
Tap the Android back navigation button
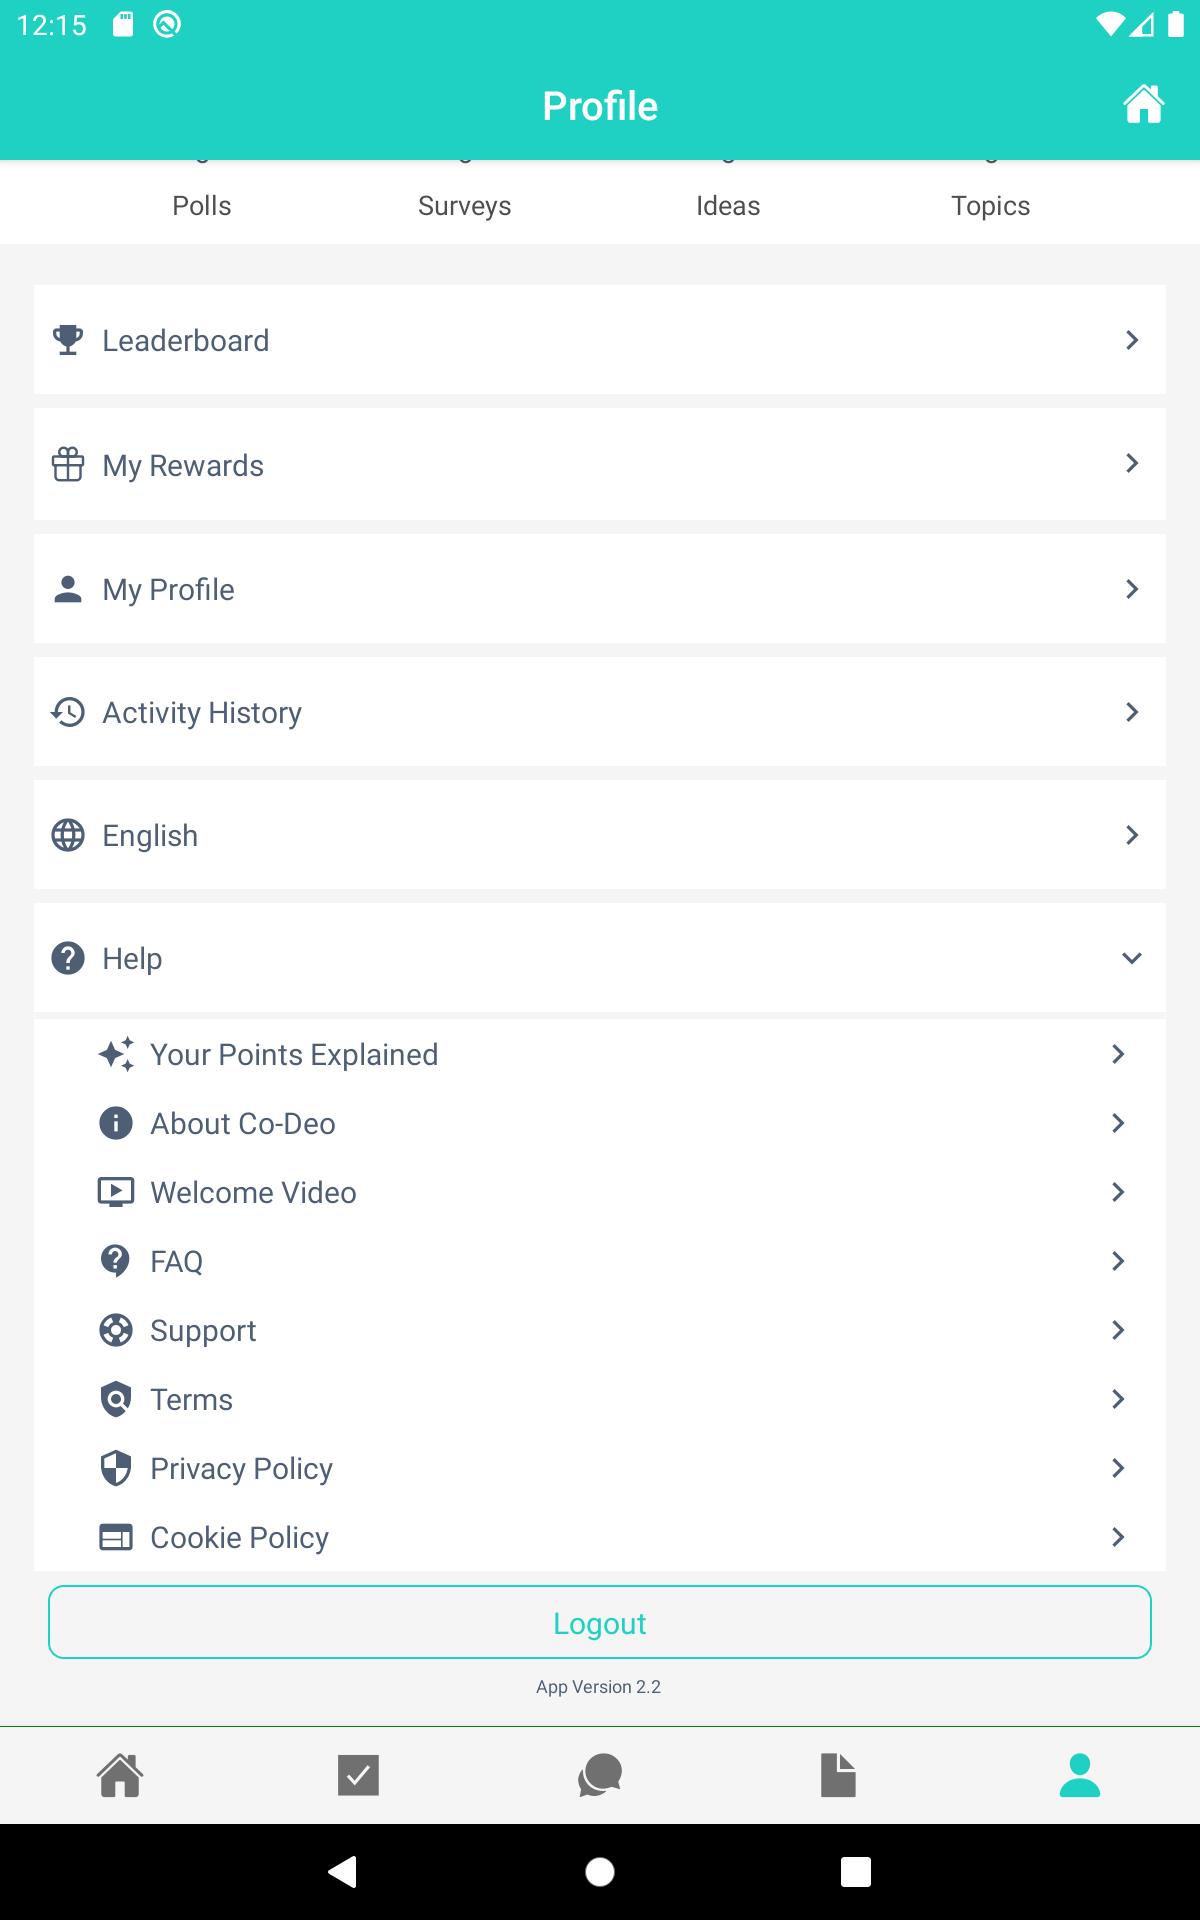pos(343,1871)
